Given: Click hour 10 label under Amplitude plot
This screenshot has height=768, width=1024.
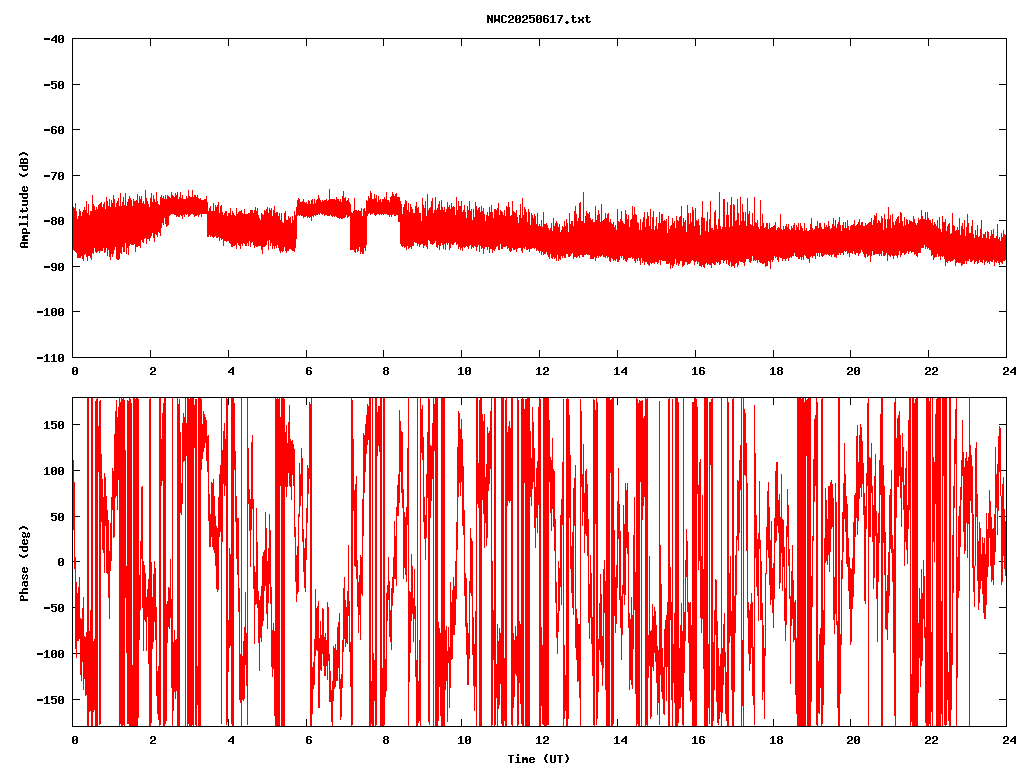Looking at the screenshot, I should (x=464, y=371).
